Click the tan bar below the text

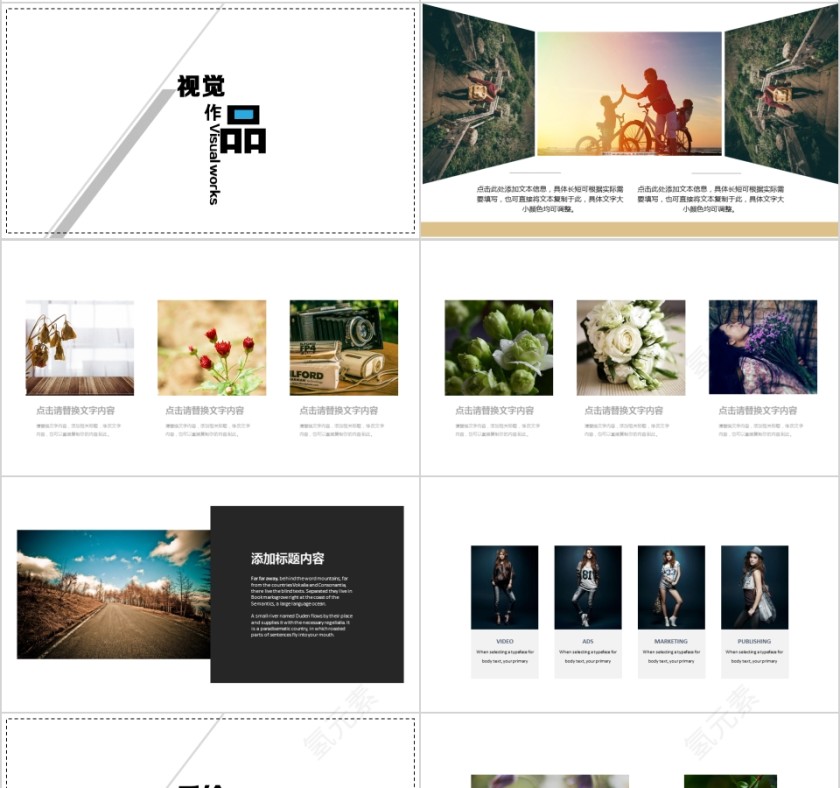point(628,229)
